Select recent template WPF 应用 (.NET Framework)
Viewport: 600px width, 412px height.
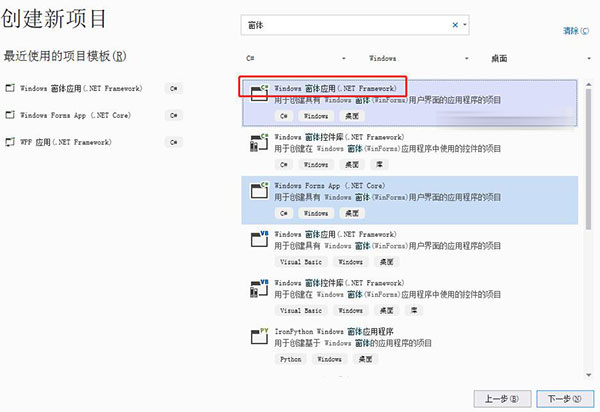pos(66,142)
